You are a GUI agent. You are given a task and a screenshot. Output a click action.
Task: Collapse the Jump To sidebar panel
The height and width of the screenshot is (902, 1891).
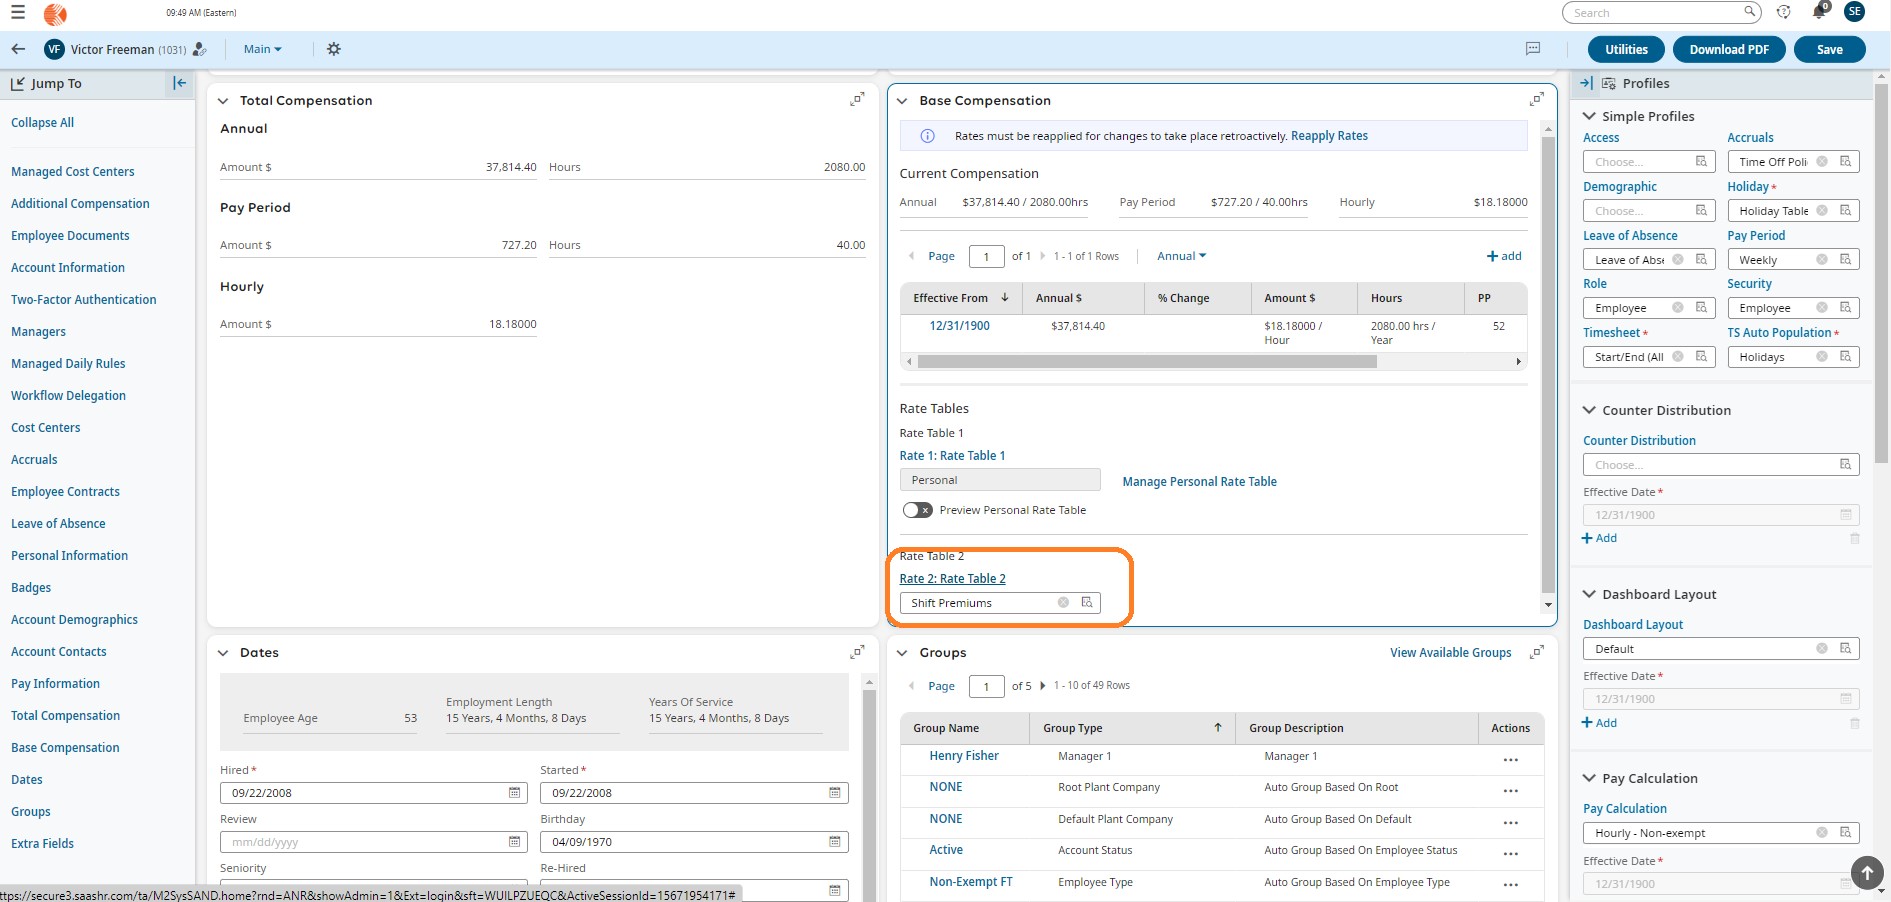(179, 84)
